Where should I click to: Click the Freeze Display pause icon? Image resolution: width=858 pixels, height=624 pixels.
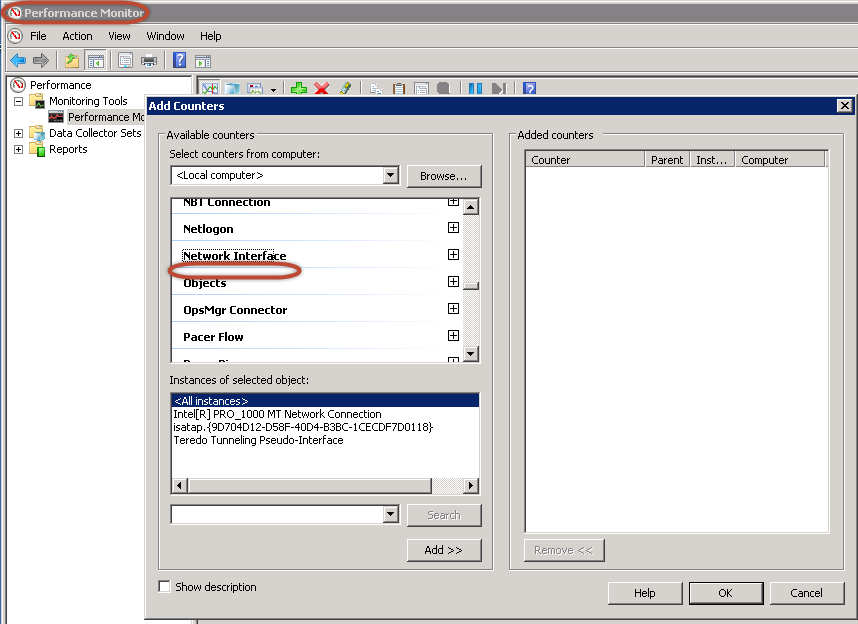pyautogui.click(x=475, y=88)
